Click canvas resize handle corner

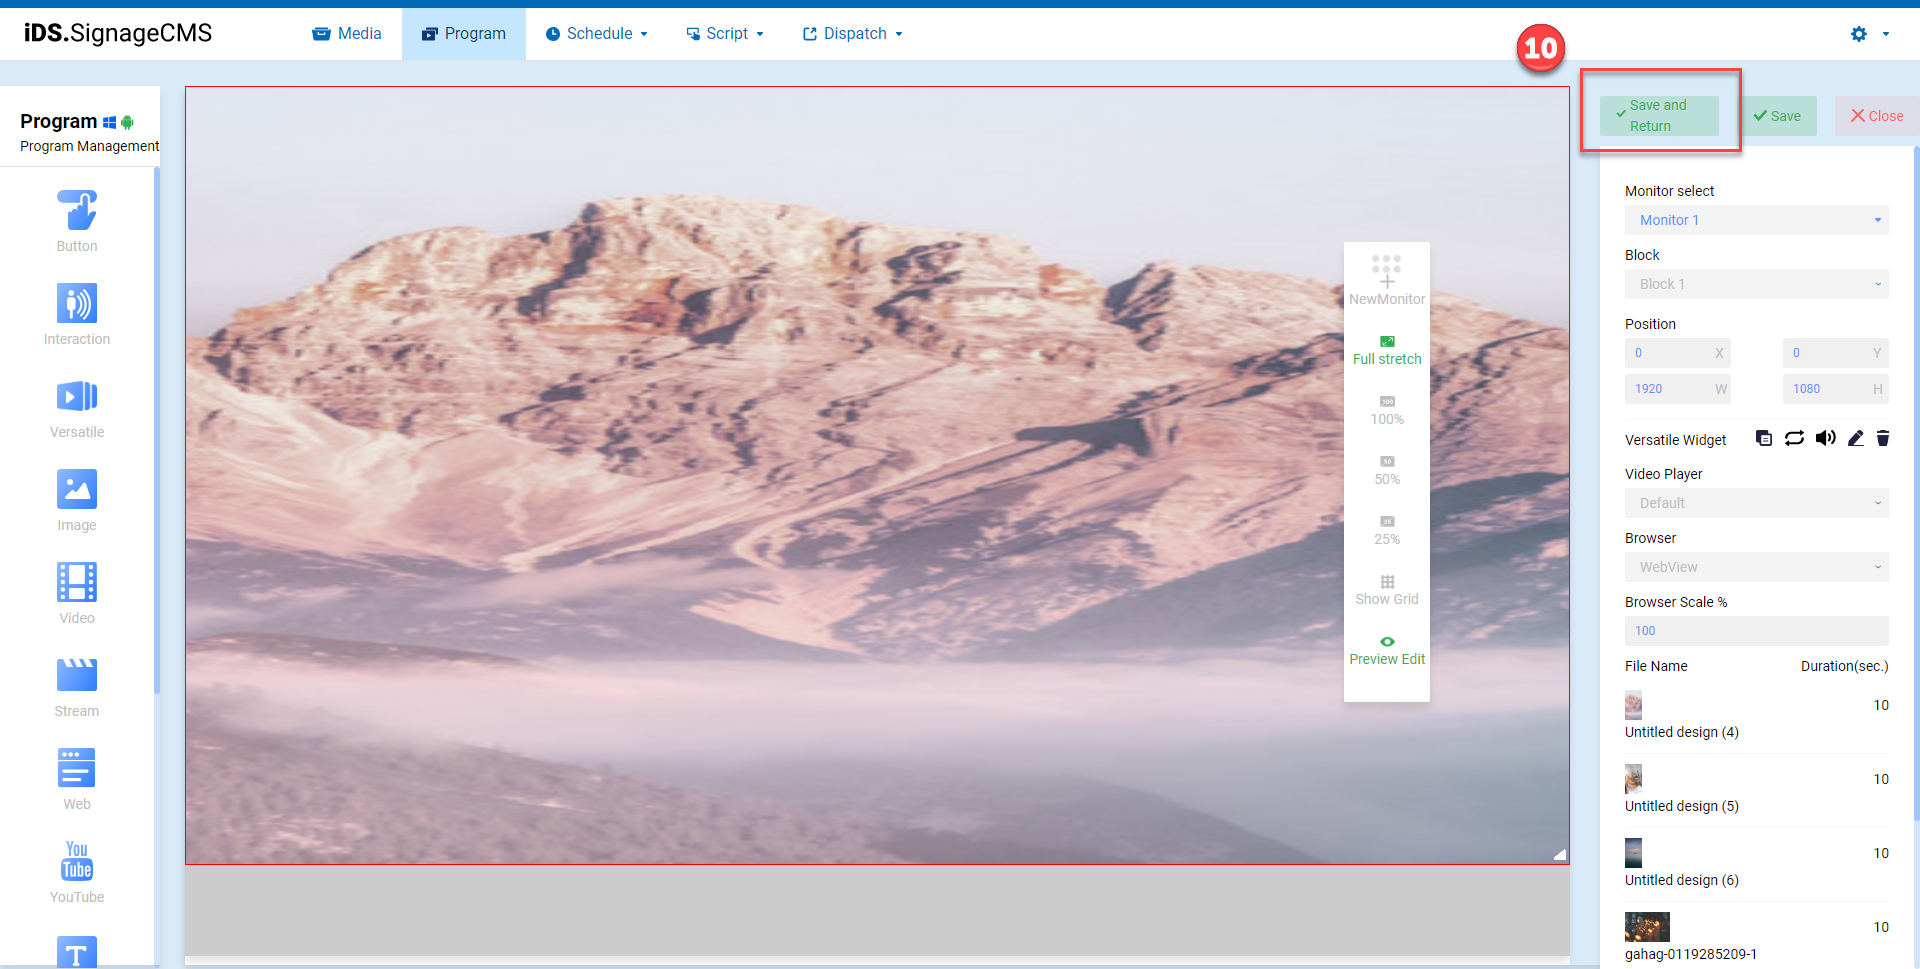click(1559, 854)
